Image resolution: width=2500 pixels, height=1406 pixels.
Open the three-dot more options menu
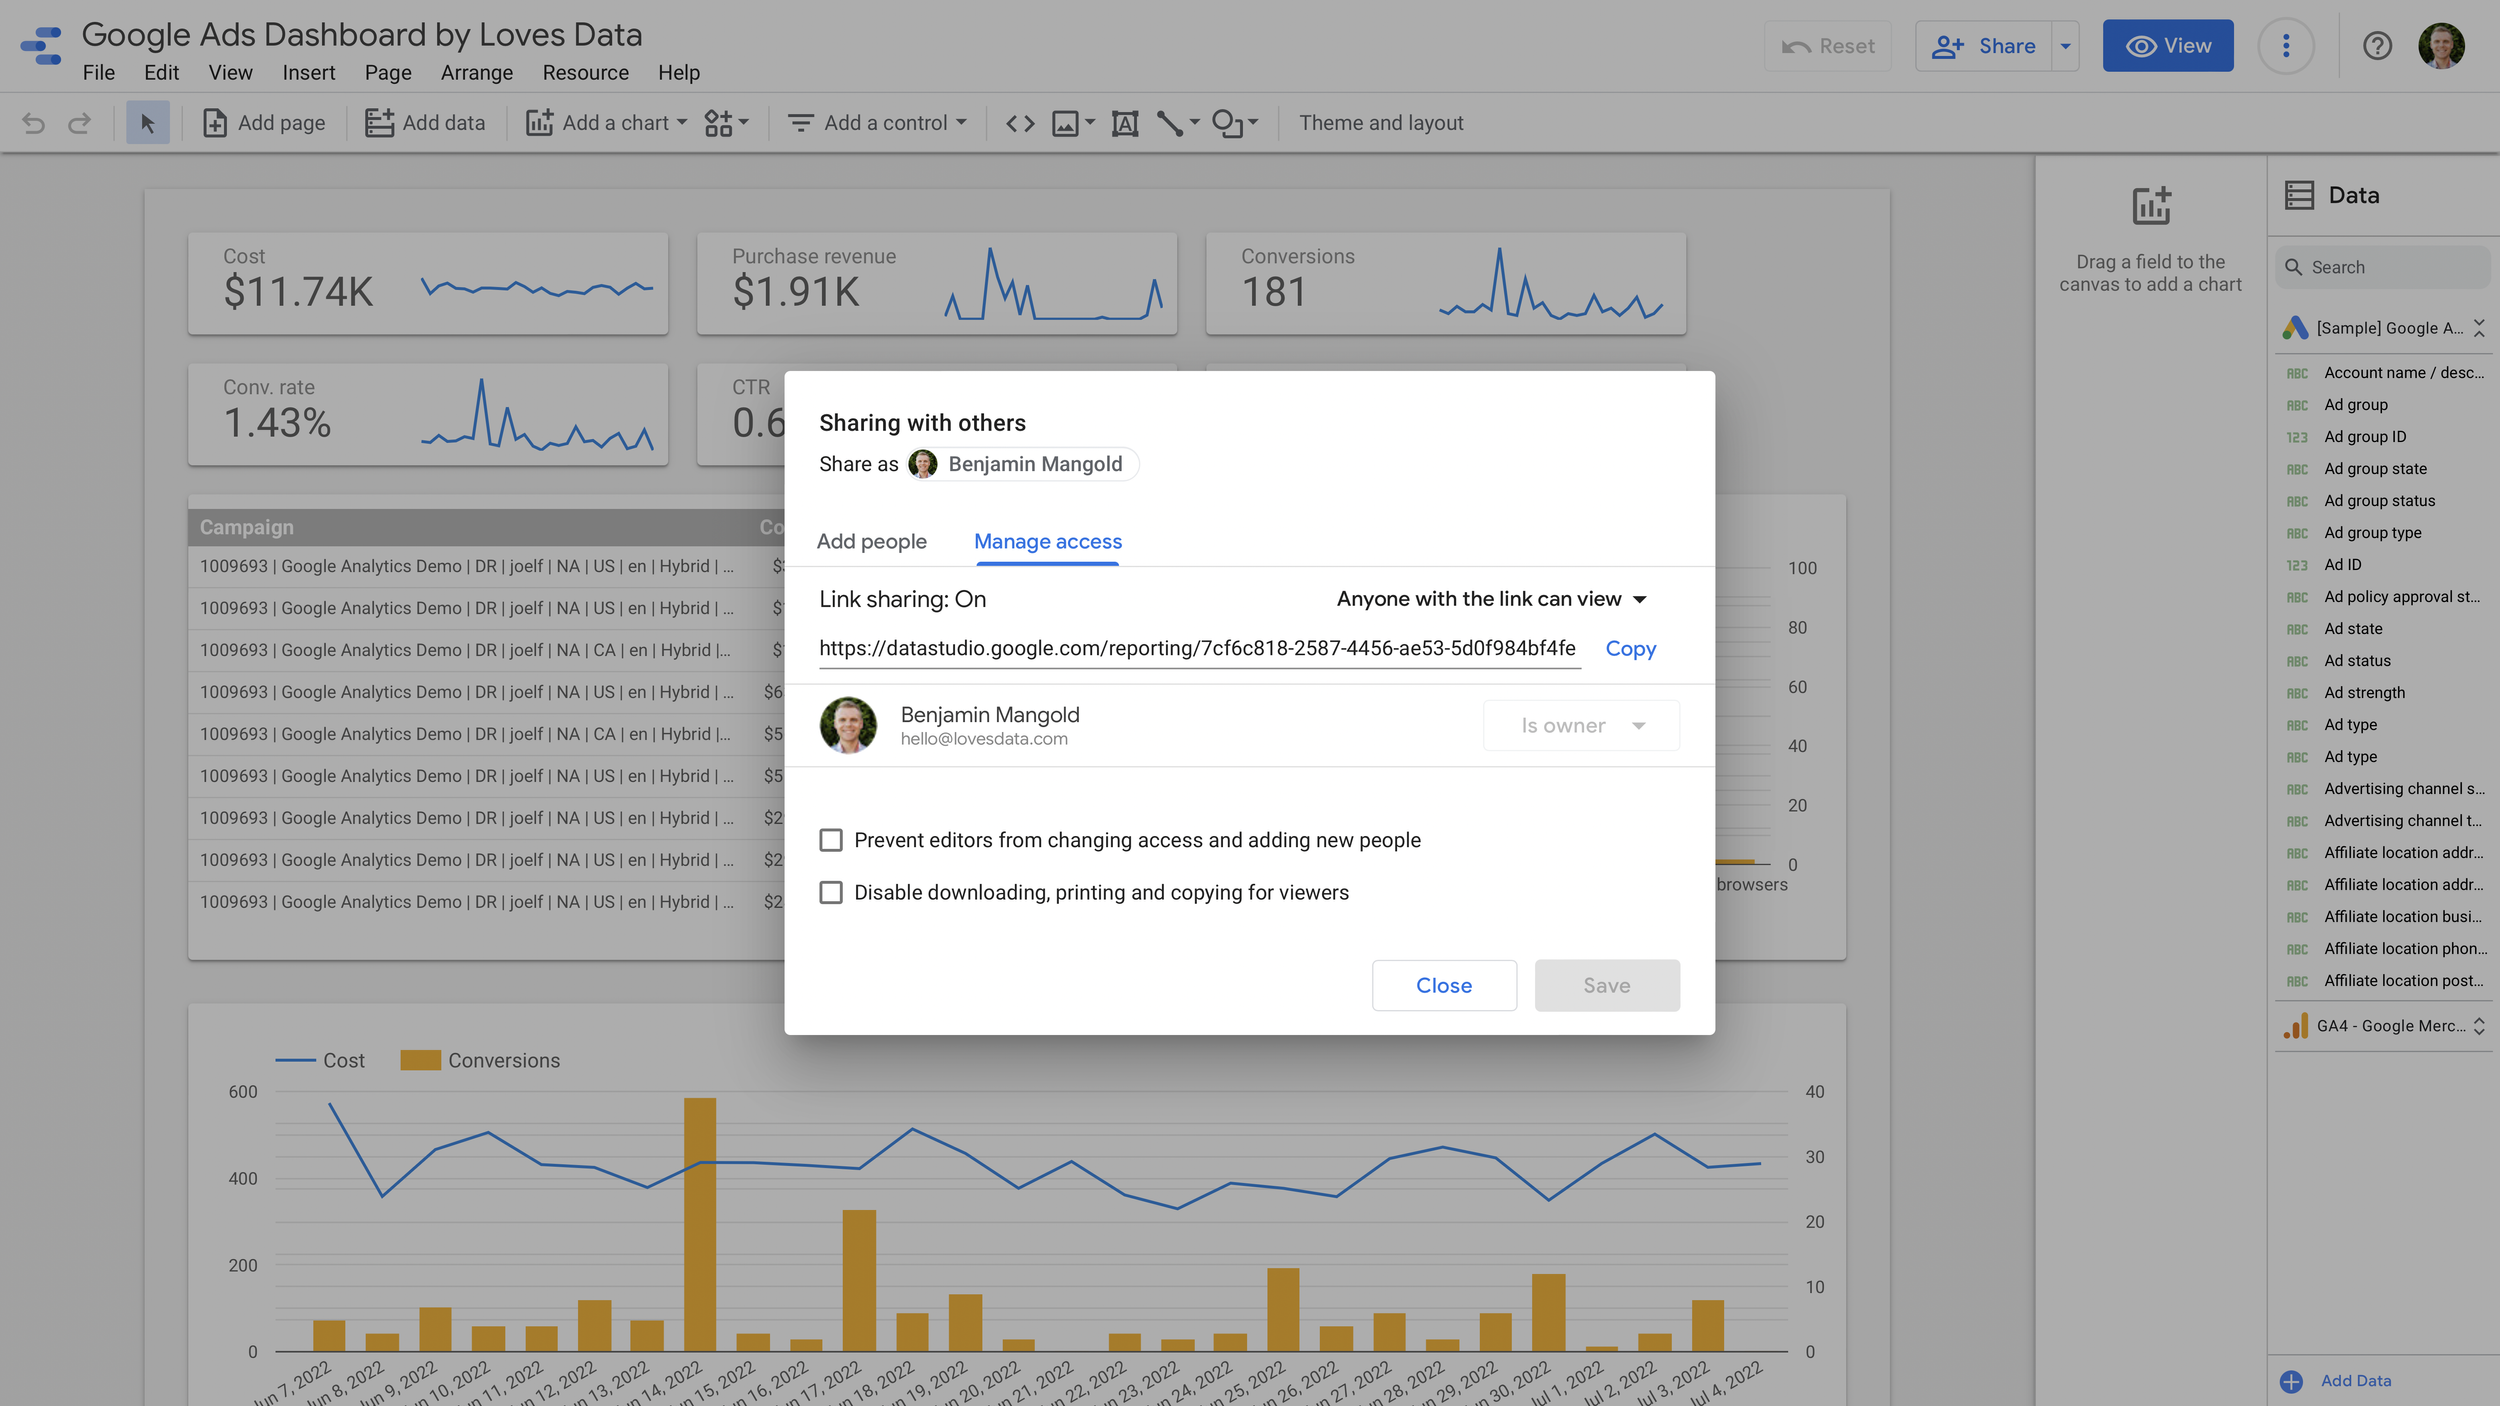2285,46
